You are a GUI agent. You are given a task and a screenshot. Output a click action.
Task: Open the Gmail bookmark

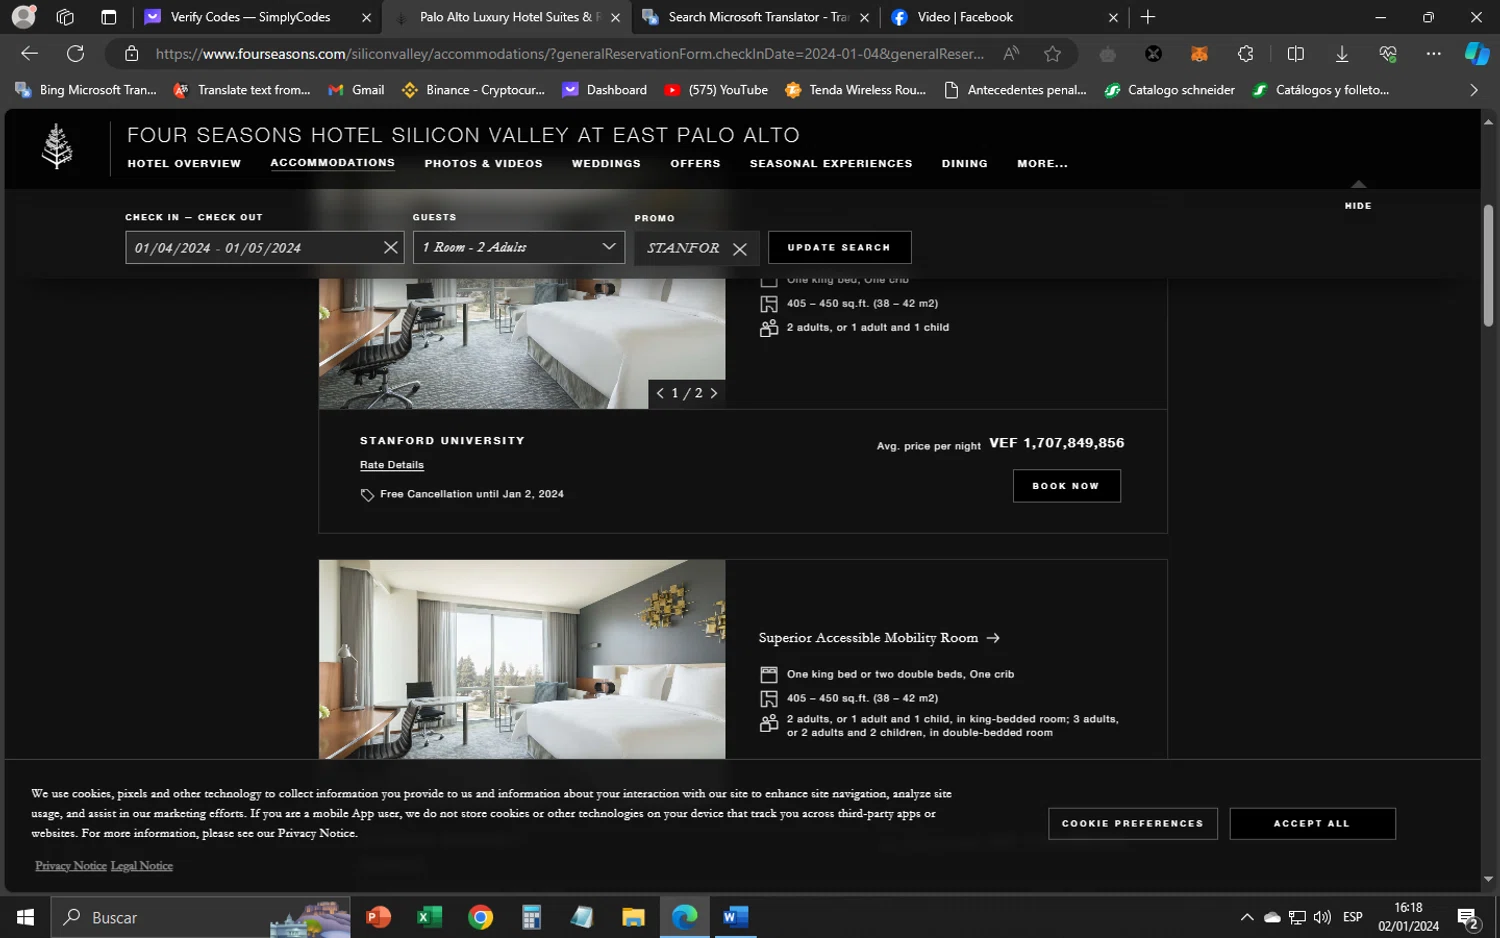point(356,90)
